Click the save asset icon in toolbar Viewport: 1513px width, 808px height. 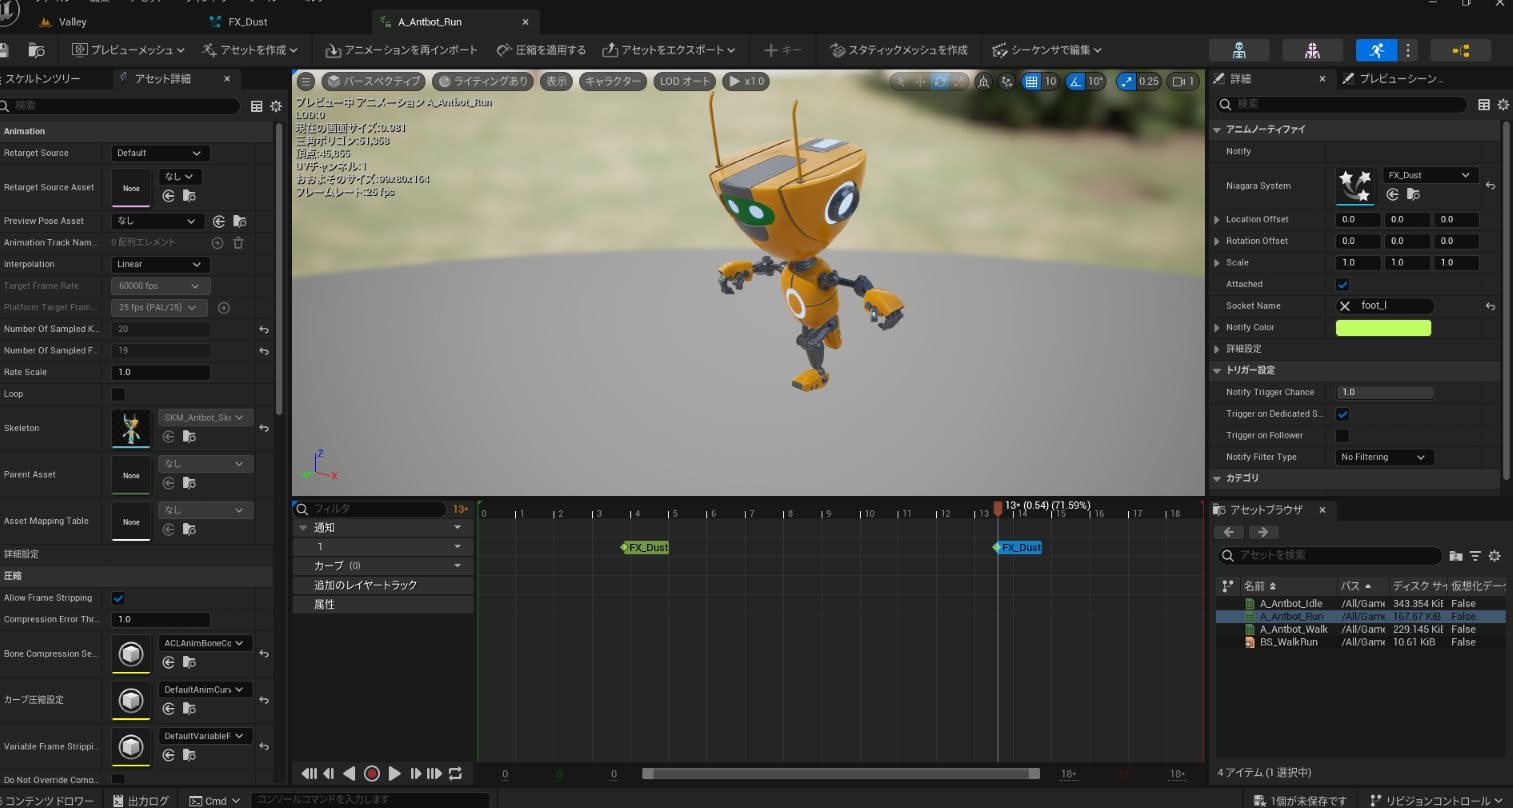click(4, 50)
